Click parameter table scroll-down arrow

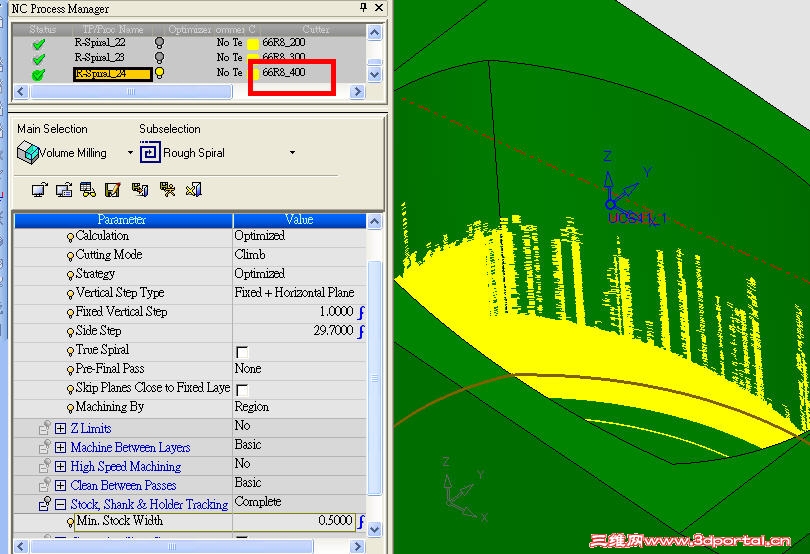coord(375,530)
